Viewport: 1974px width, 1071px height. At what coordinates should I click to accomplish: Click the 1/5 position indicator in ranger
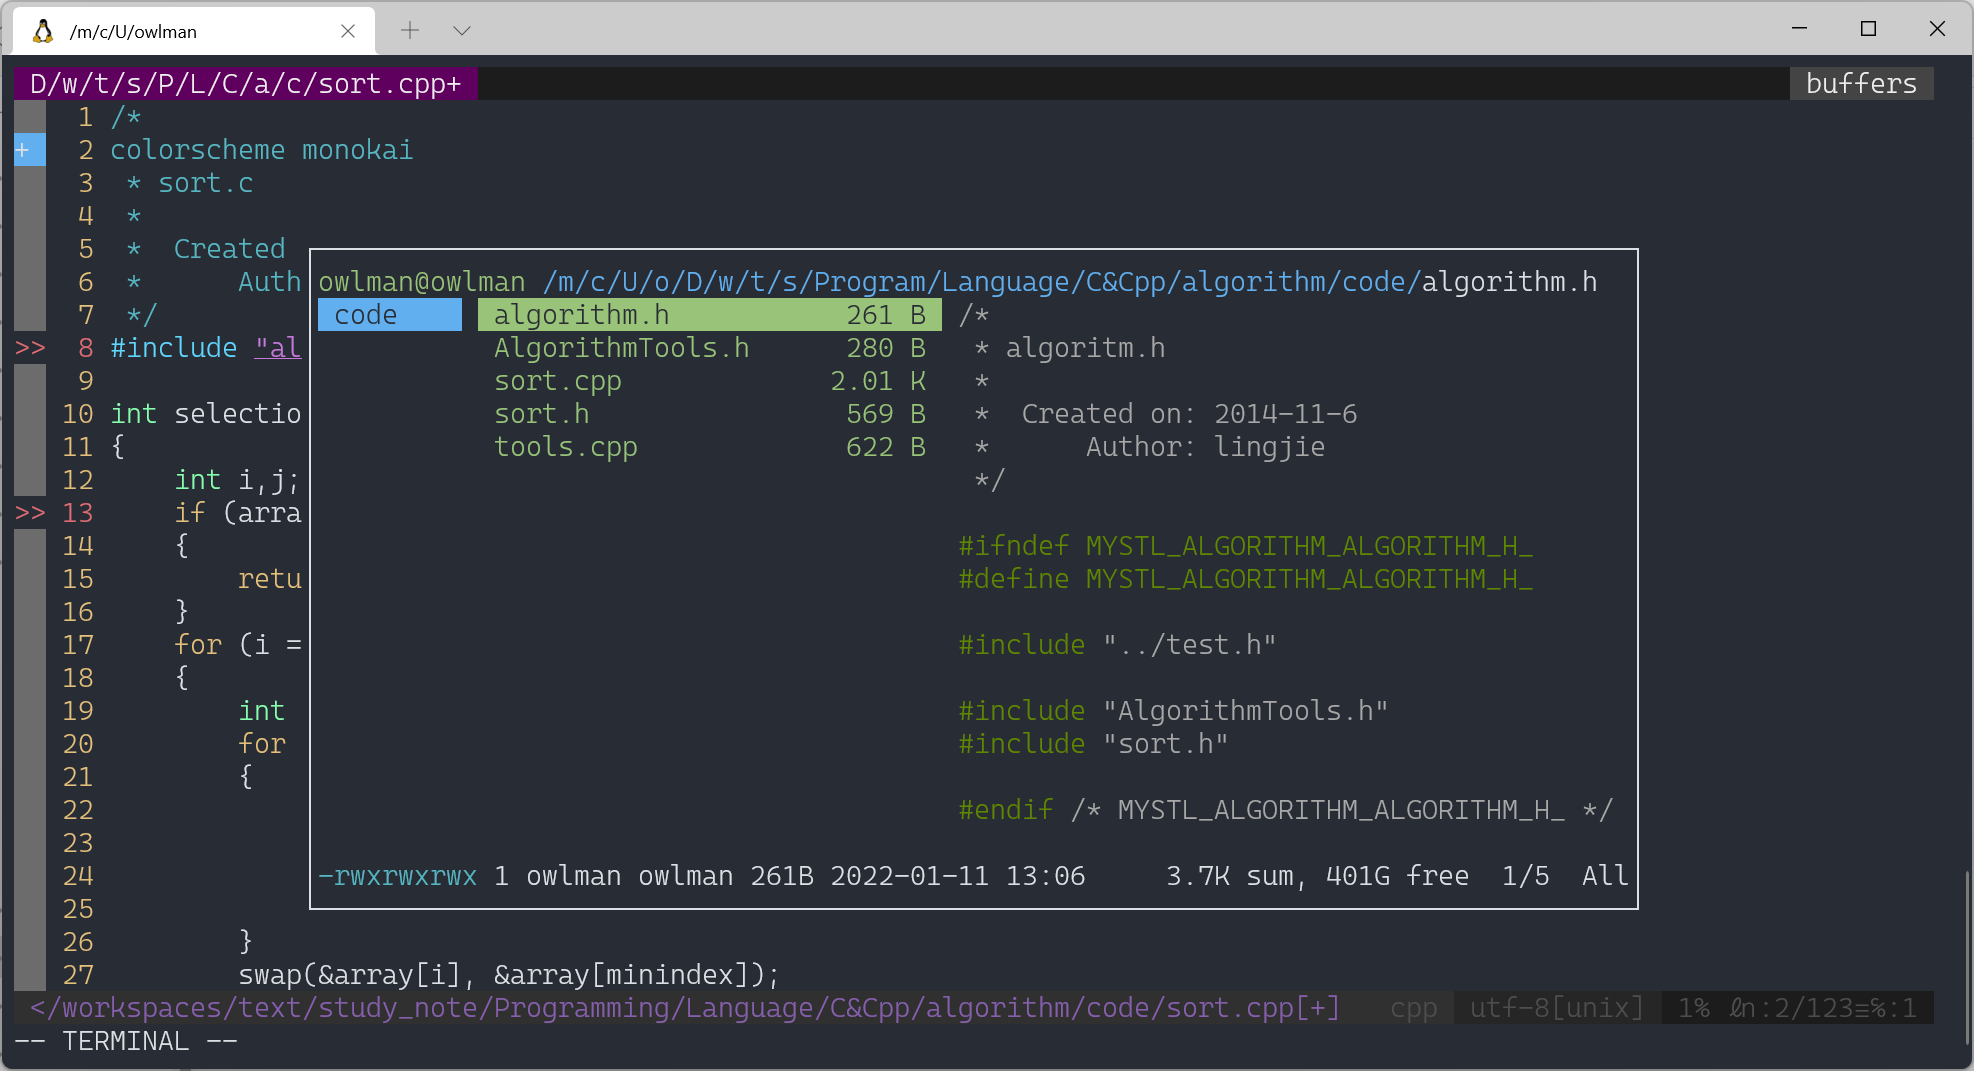coord(1526,876)
